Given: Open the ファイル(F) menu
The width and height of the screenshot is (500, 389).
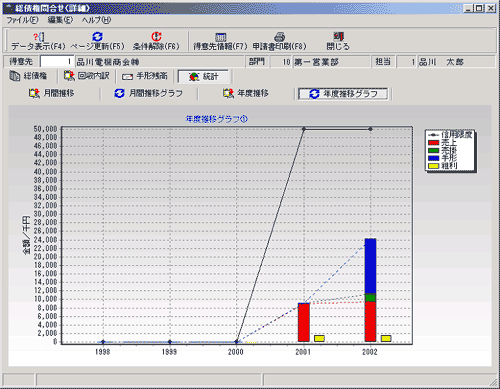Looking at the screenshot, I should tap(23, 20).
